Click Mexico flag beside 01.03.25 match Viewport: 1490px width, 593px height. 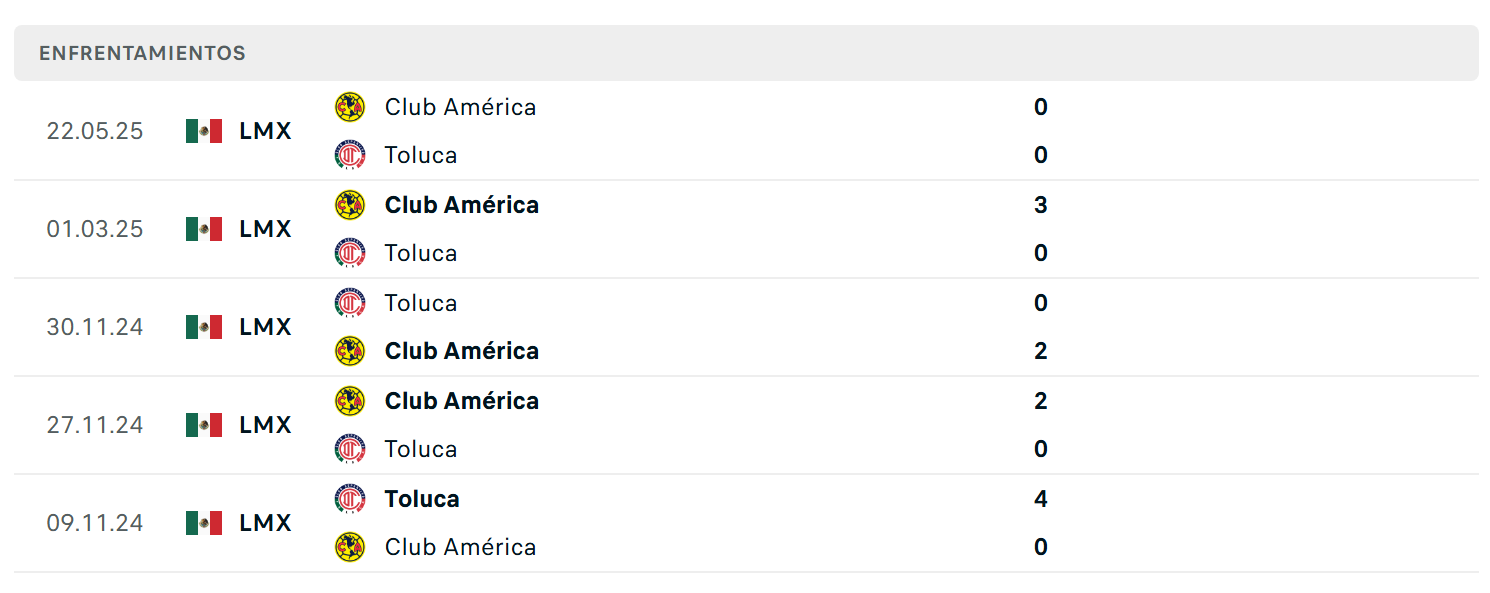click(x=204, y=229)
